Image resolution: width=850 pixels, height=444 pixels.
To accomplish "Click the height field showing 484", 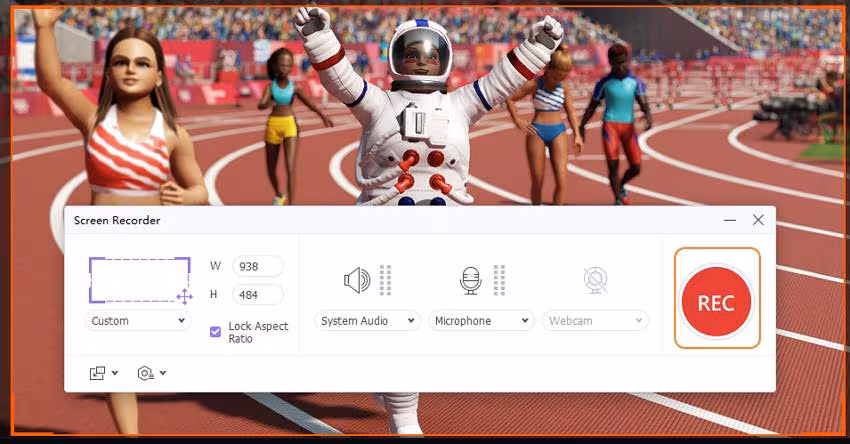I will coord(258,295).
